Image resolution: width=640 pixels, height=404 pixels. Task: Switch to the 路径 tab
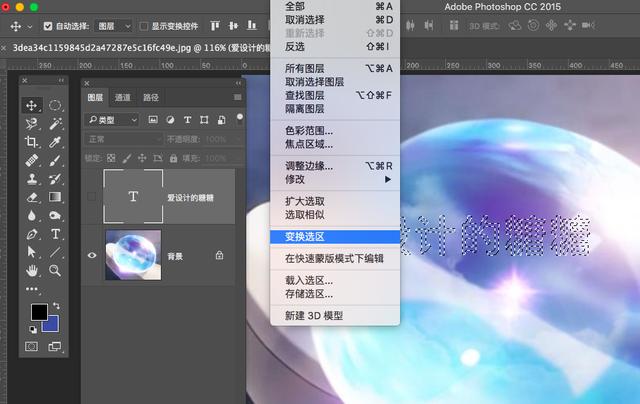coord(151,97)
